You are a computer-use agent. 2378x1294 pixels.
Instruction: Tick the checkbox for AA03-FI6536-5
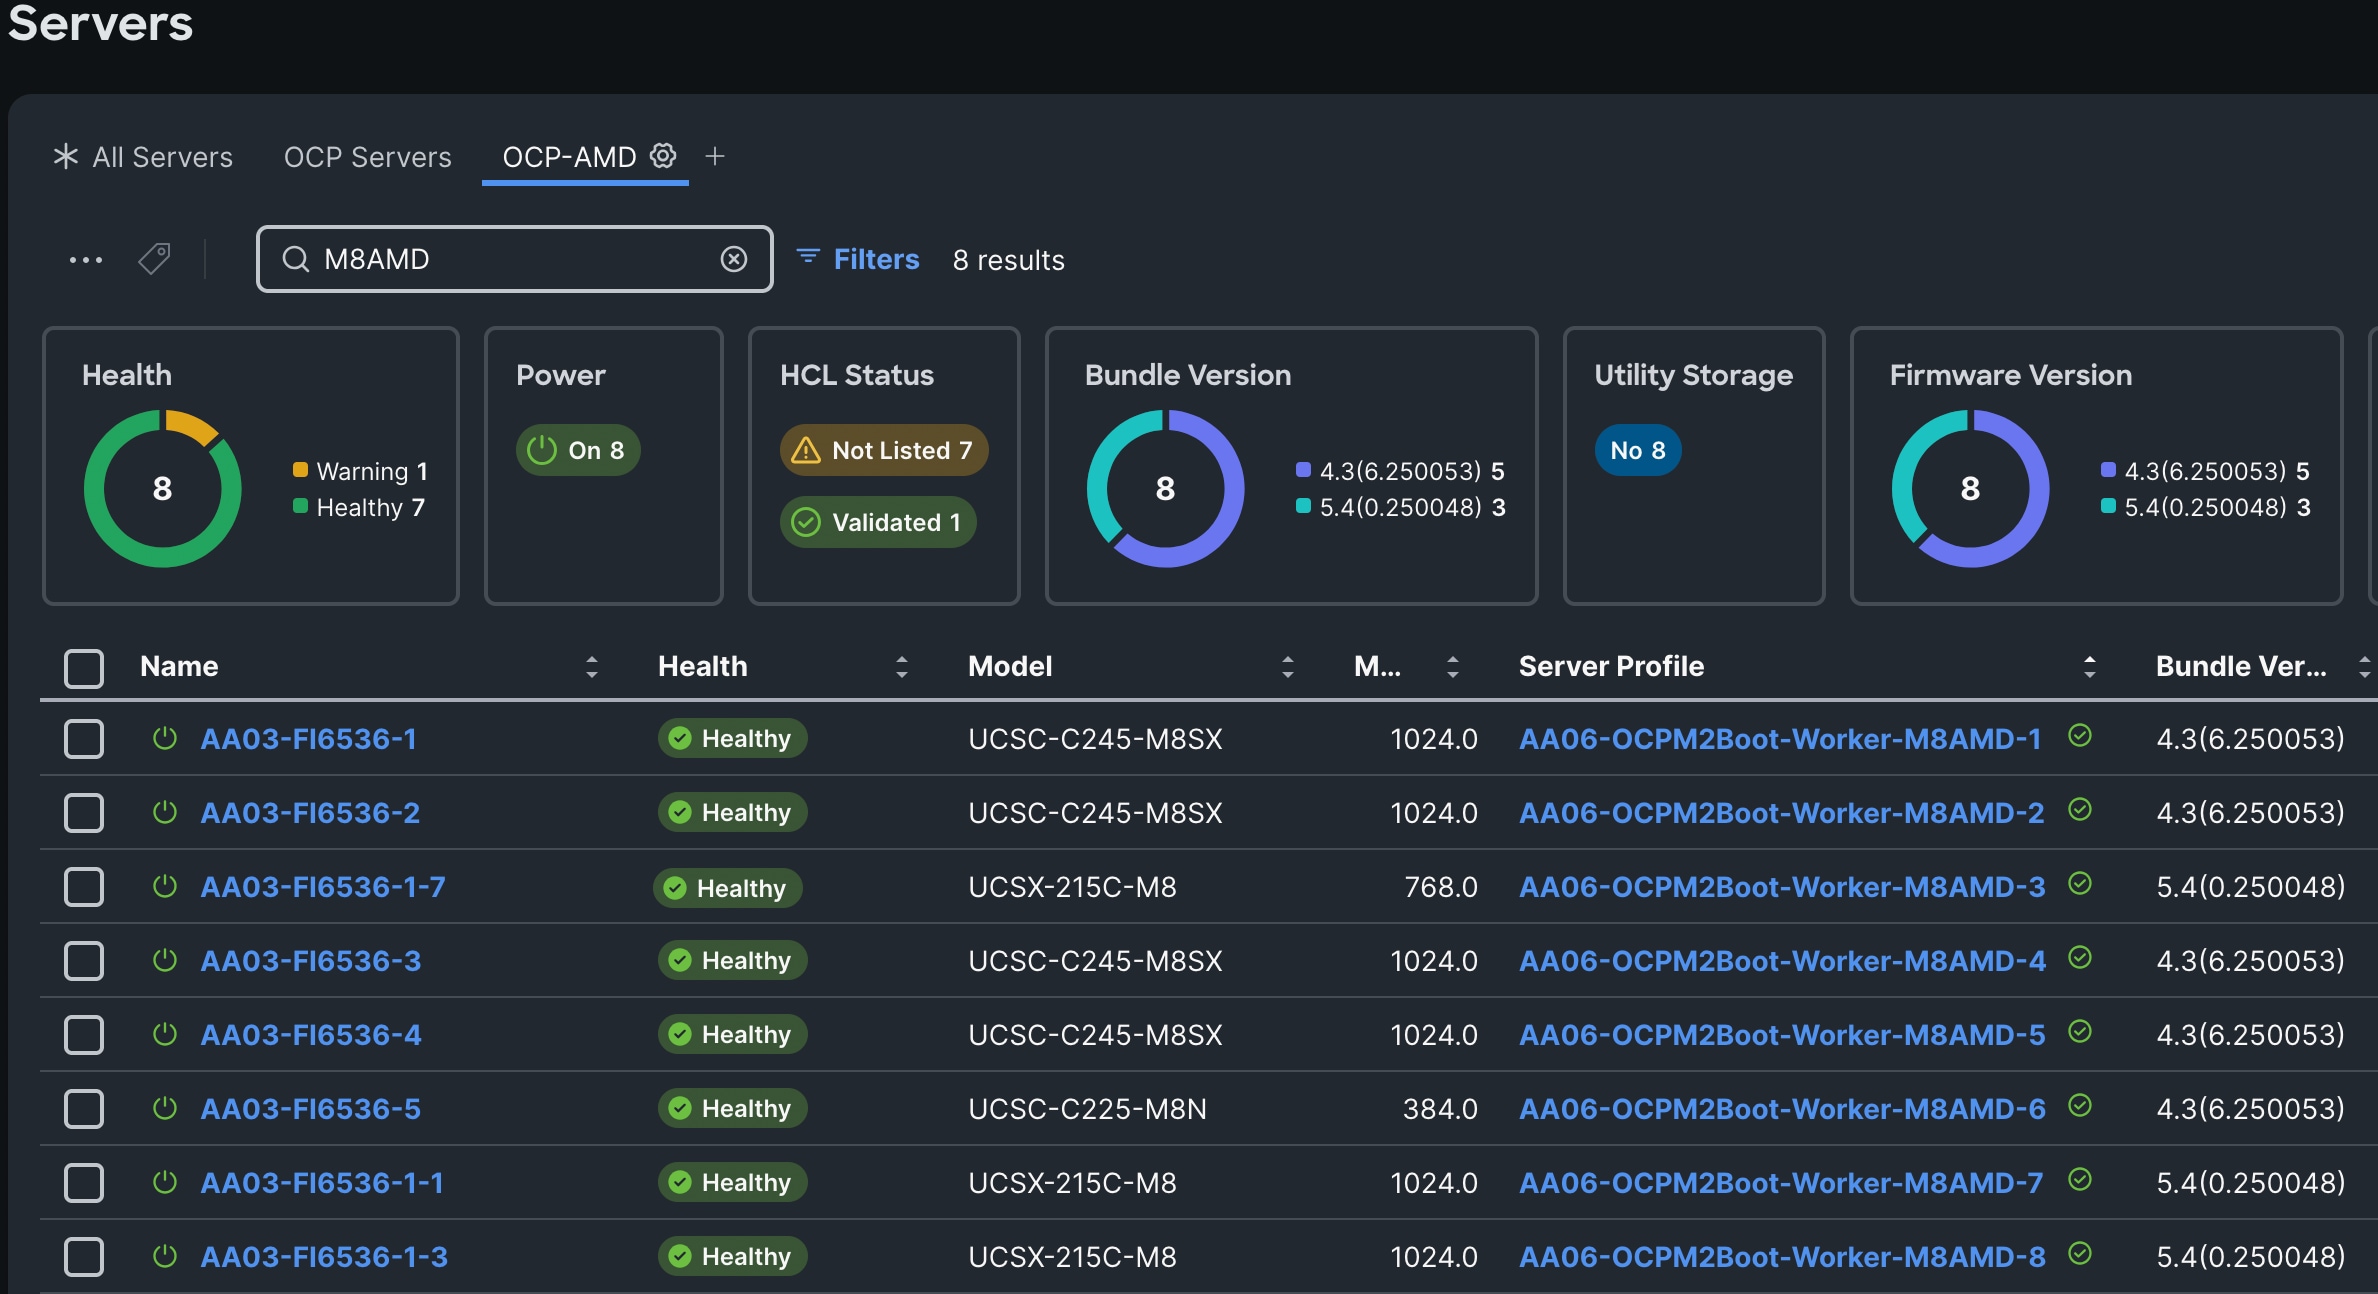coord(84,1109)
